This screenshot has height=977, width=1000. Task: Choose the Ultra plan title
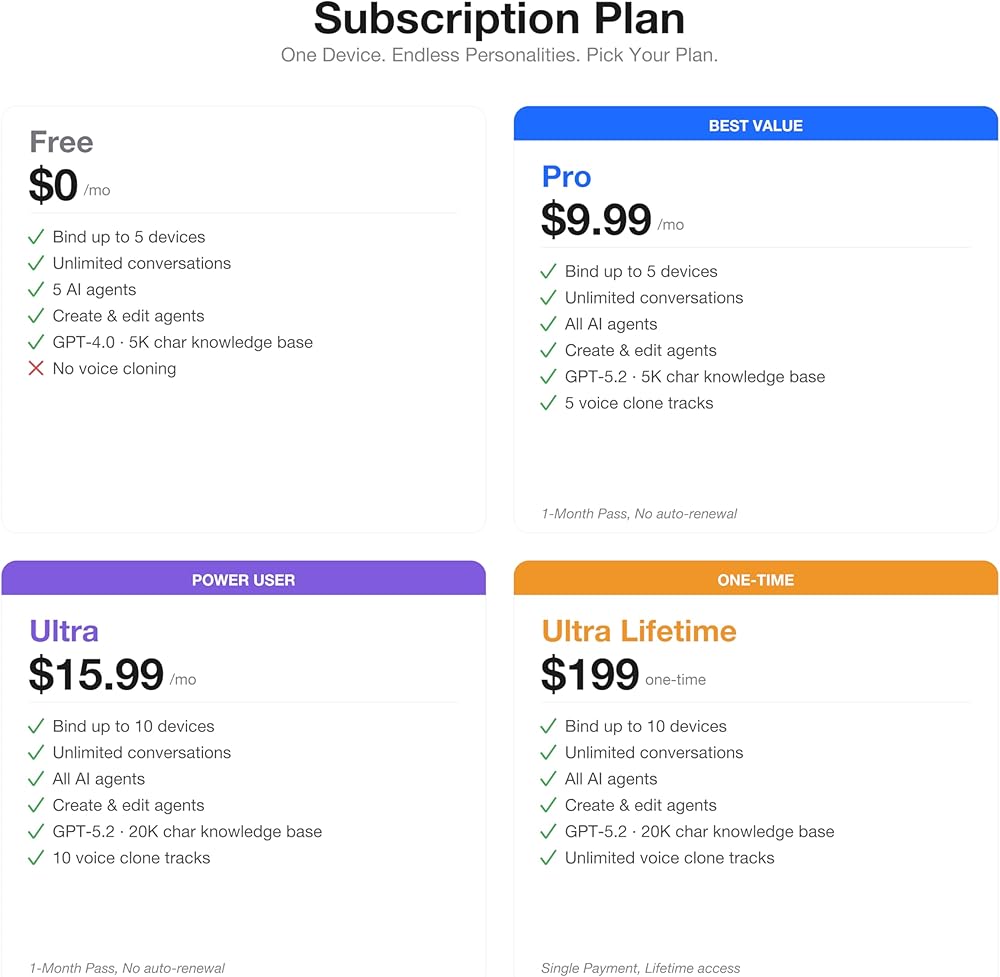coord(64,631)
